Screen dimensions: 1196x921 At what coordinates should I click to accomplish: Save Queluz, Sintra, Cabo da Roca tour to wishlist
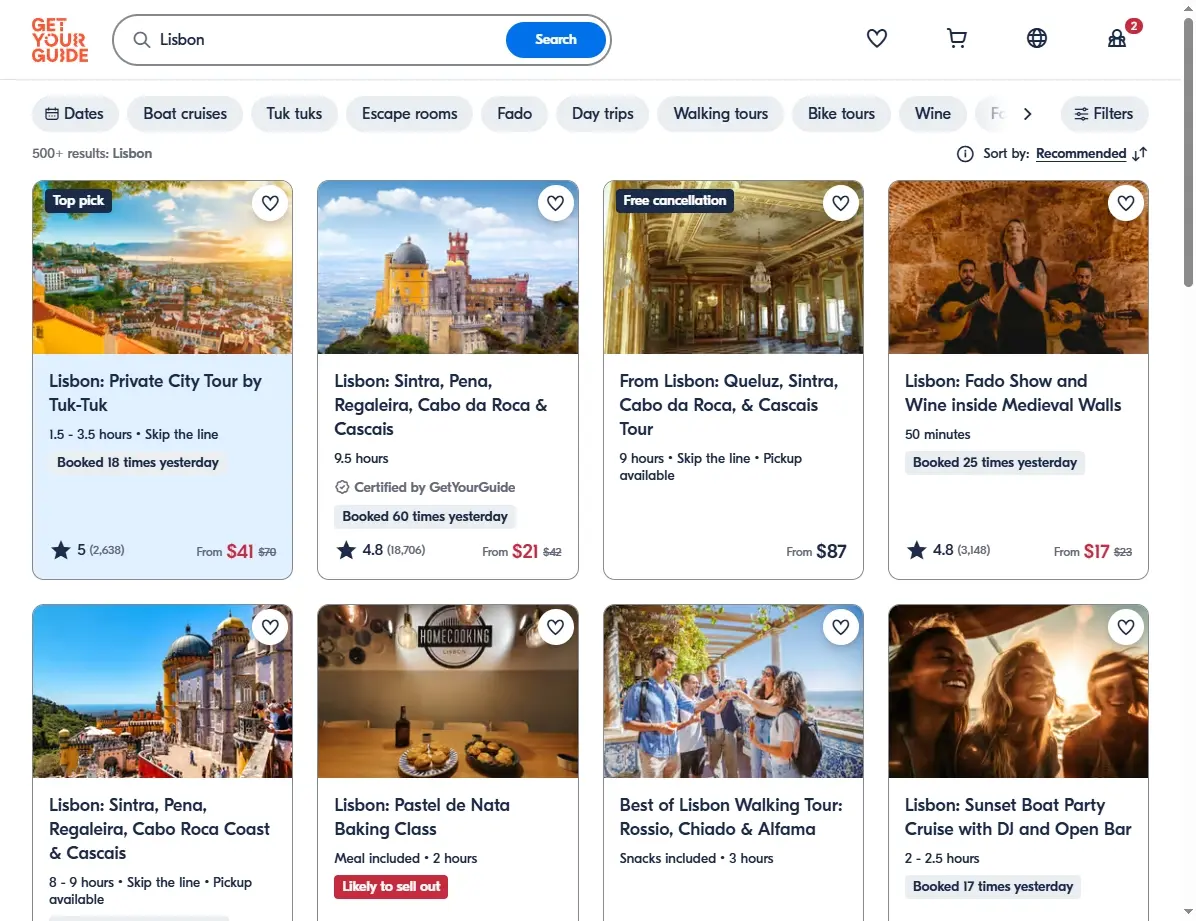(x=841, y=203)
